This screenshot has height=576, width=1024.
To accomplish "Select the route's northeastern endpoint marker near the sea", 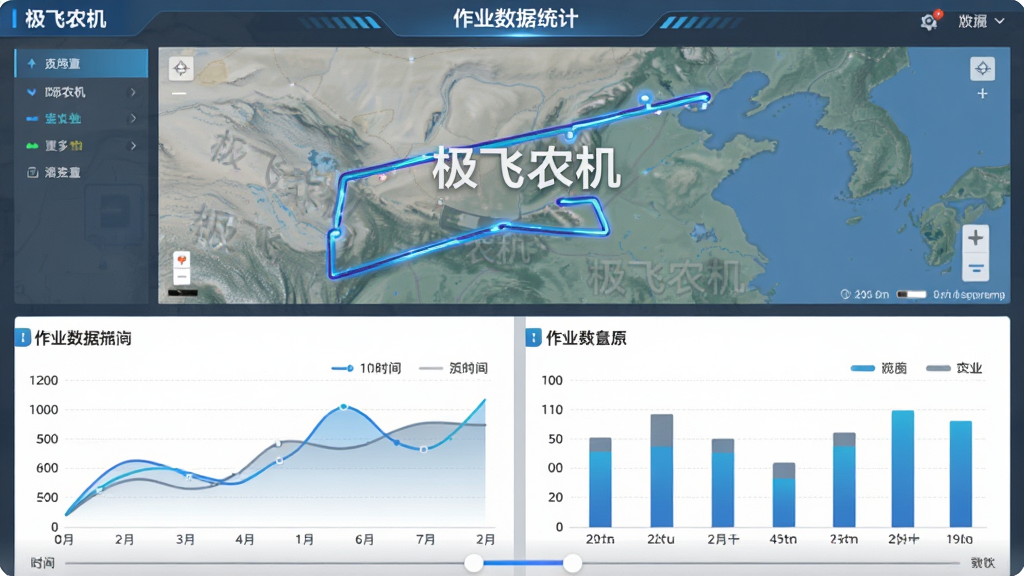I will click(705, 100).
